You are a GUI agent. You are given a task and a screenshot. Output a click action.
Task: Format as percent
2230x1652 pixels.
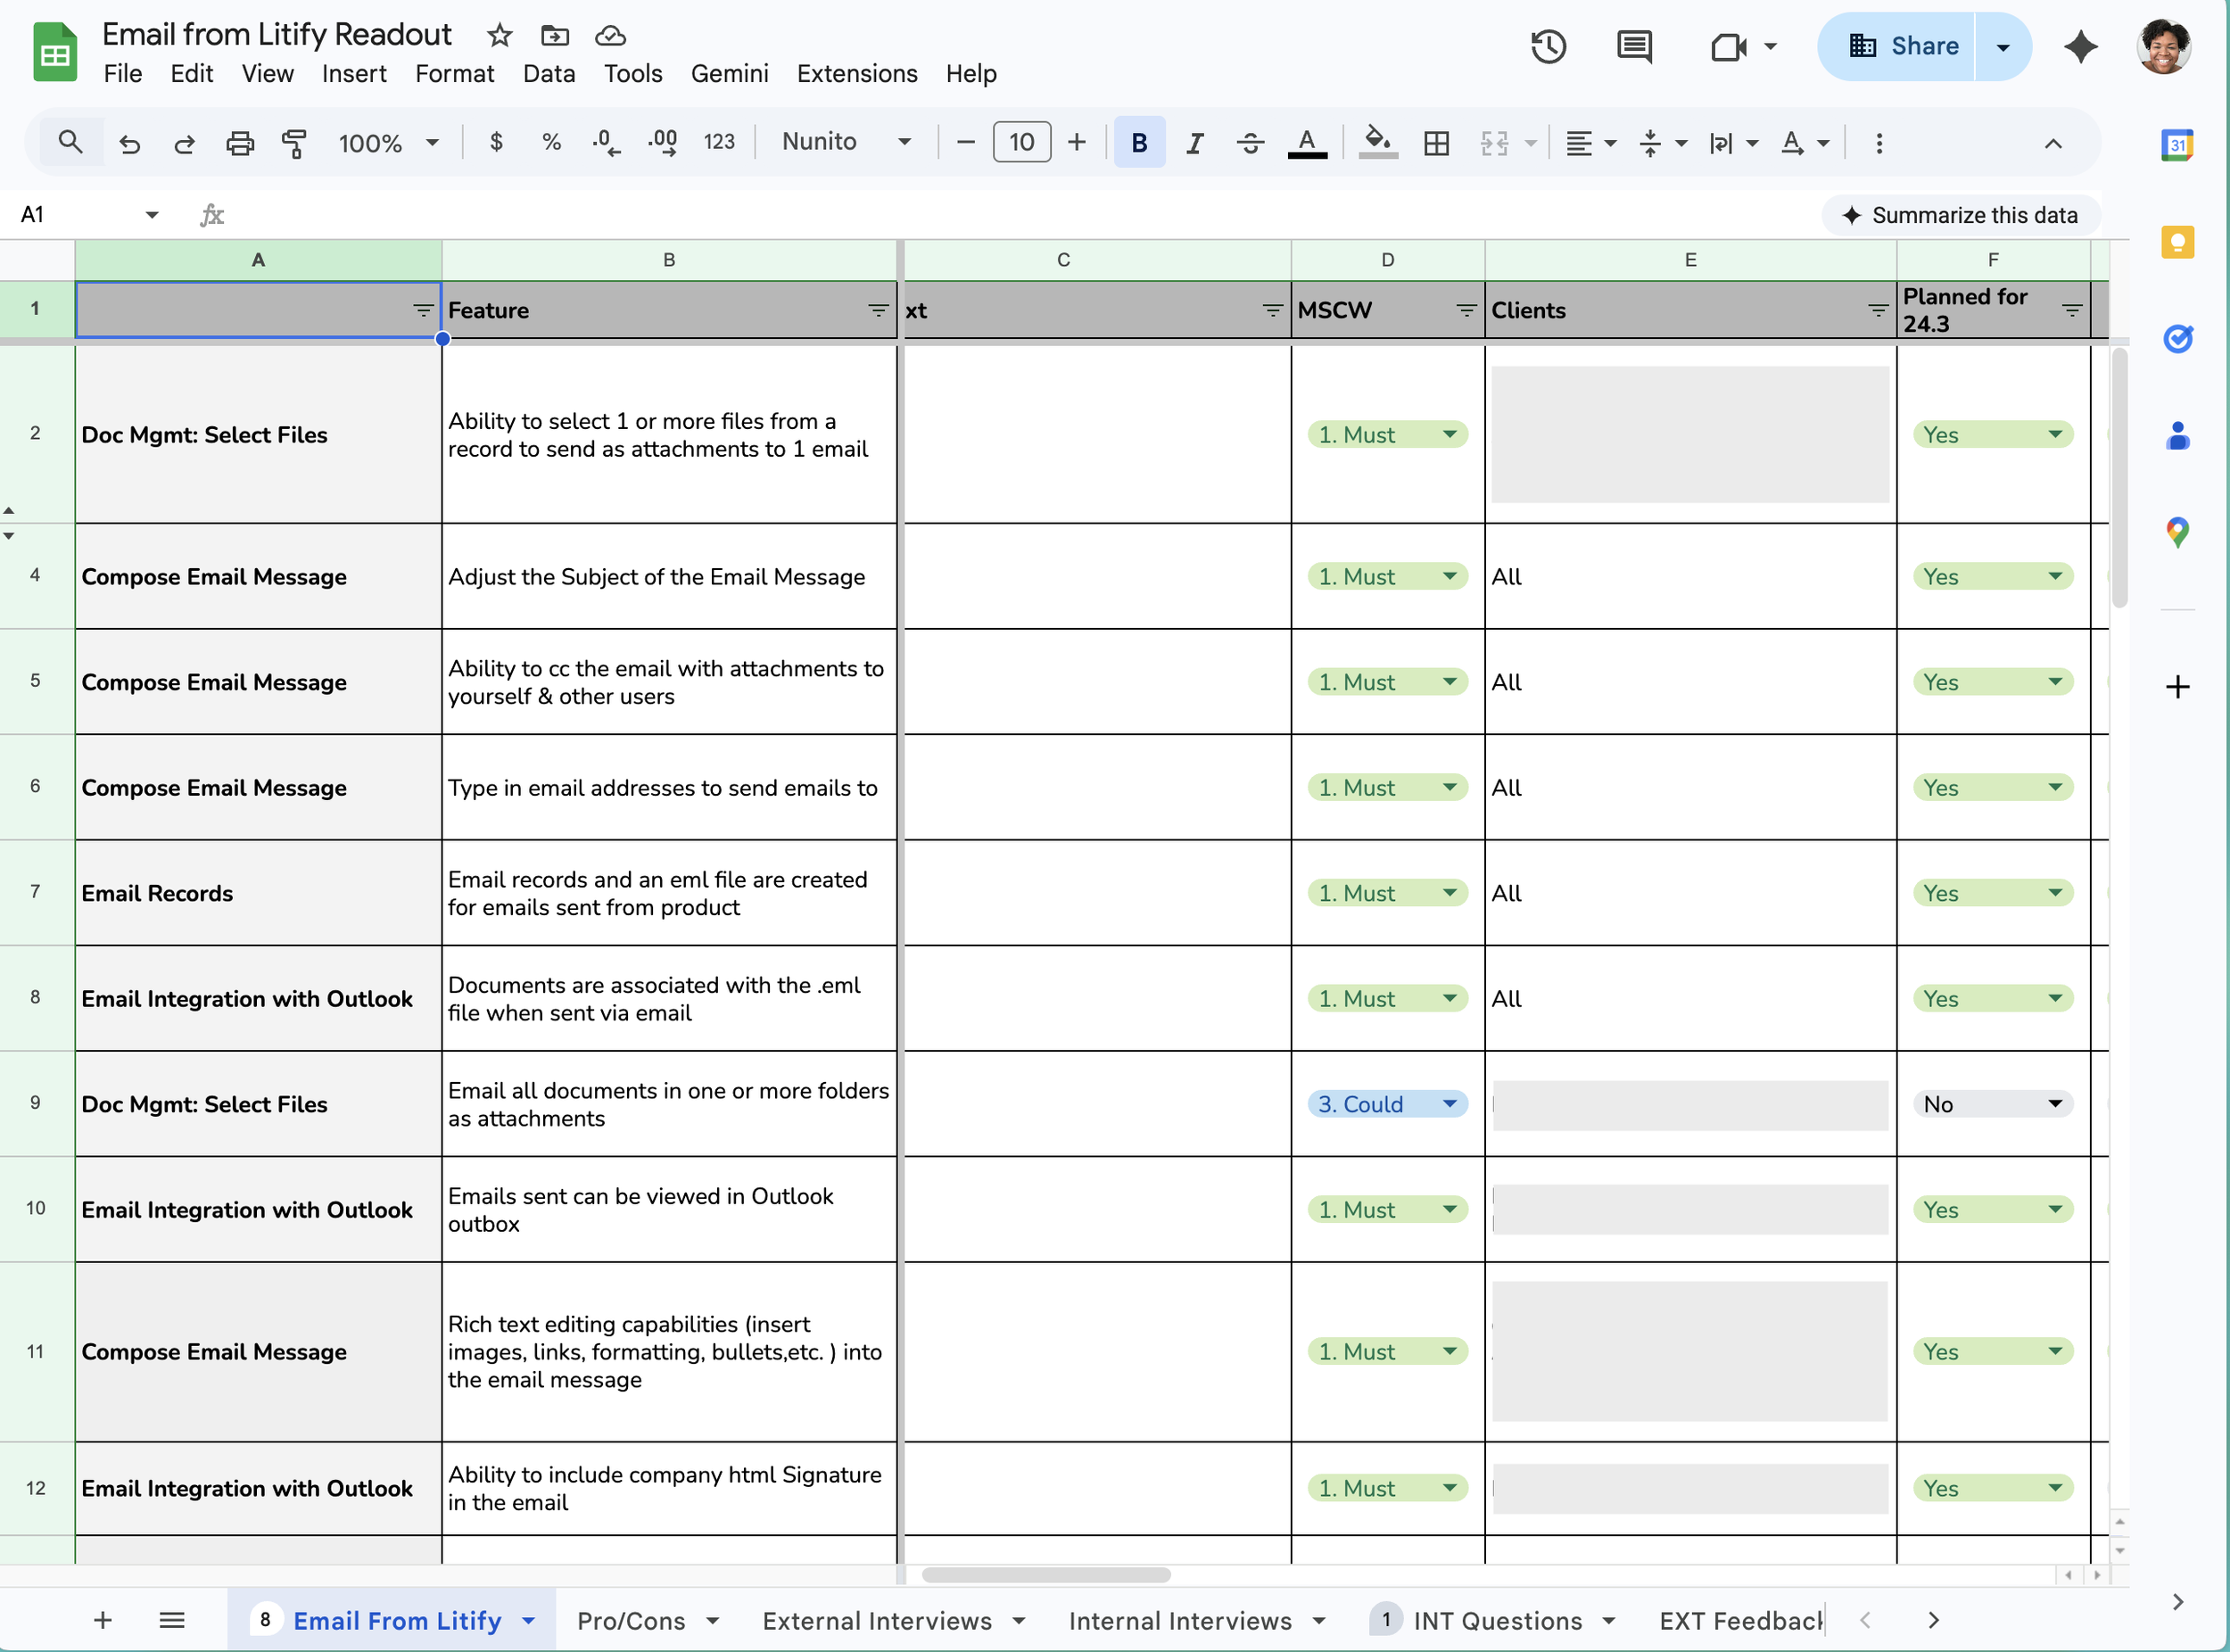tap(551, 142)
